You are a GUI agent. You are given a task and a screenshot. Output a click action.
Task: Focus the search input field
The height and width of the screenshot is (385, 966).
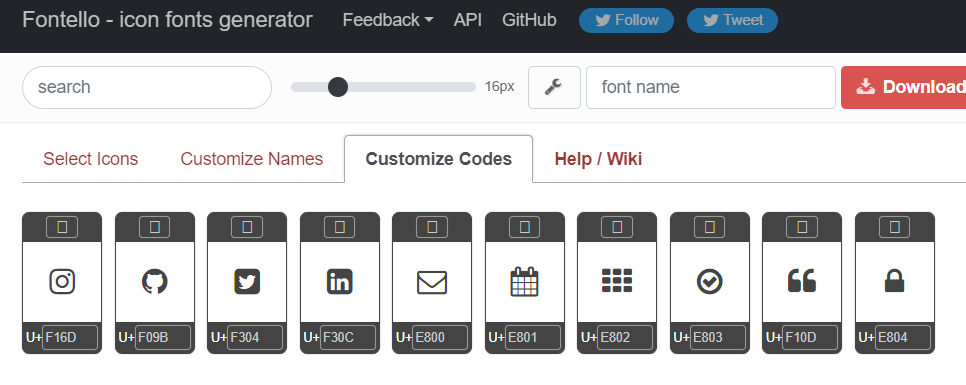point(147,87)
